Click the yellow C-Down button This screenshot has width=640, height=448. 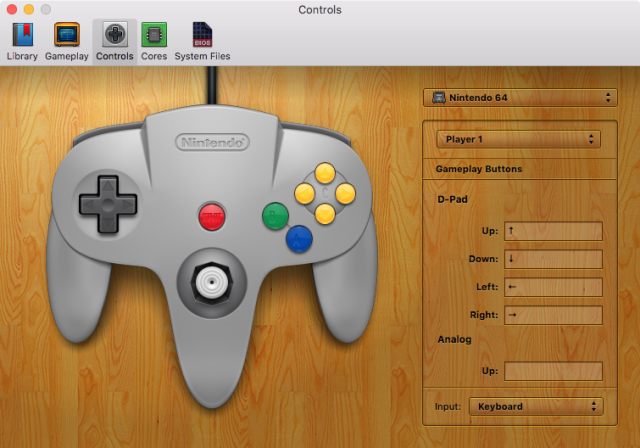tap(325, 214)
